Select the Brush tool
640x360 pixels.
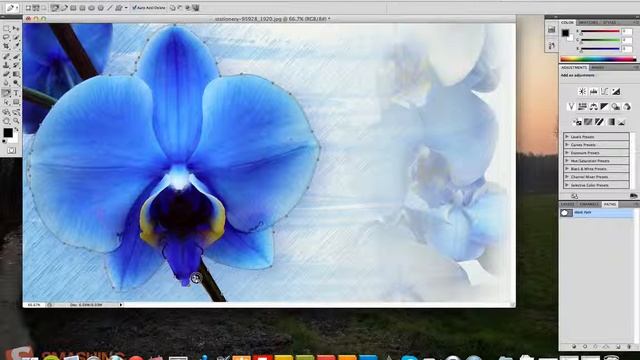click(16, 56)
